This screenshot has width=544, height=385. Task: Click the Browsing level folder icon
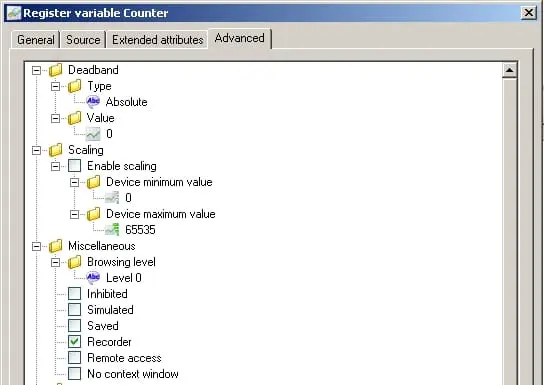coord(75,262)
